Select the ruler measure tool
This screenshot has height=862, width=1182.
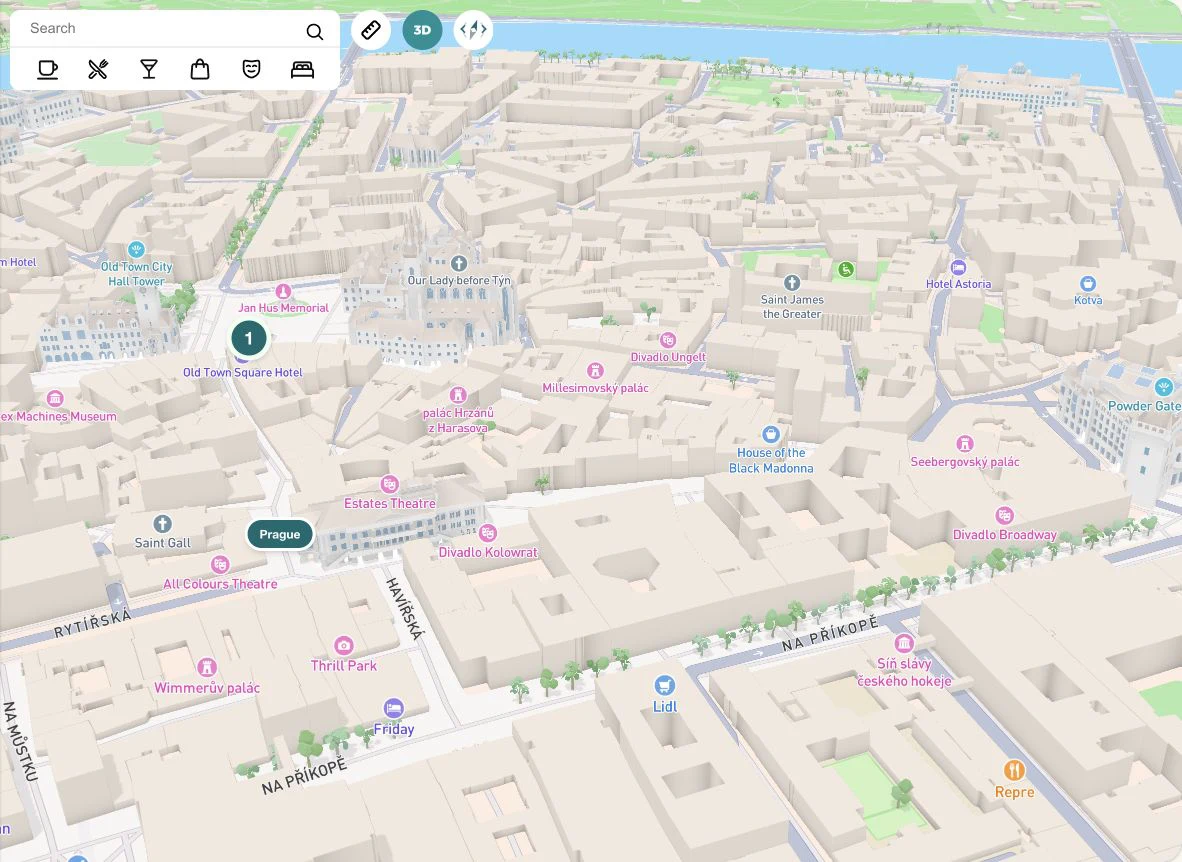[371, 30]
